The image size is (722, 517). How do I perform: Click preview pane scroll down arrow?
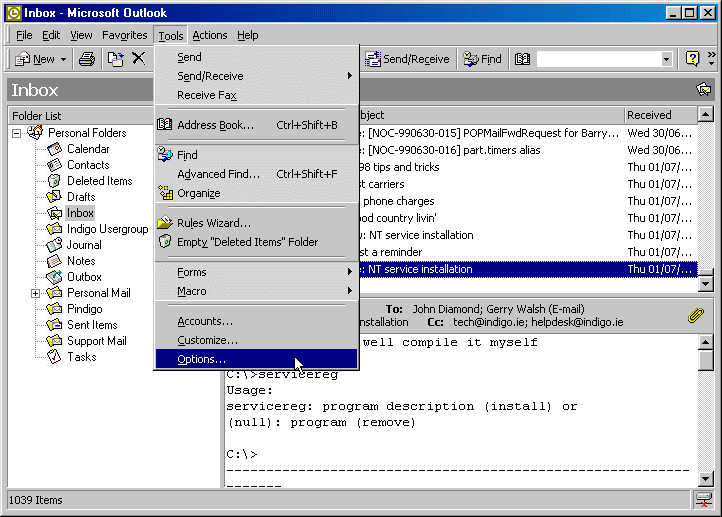(705, 479)
